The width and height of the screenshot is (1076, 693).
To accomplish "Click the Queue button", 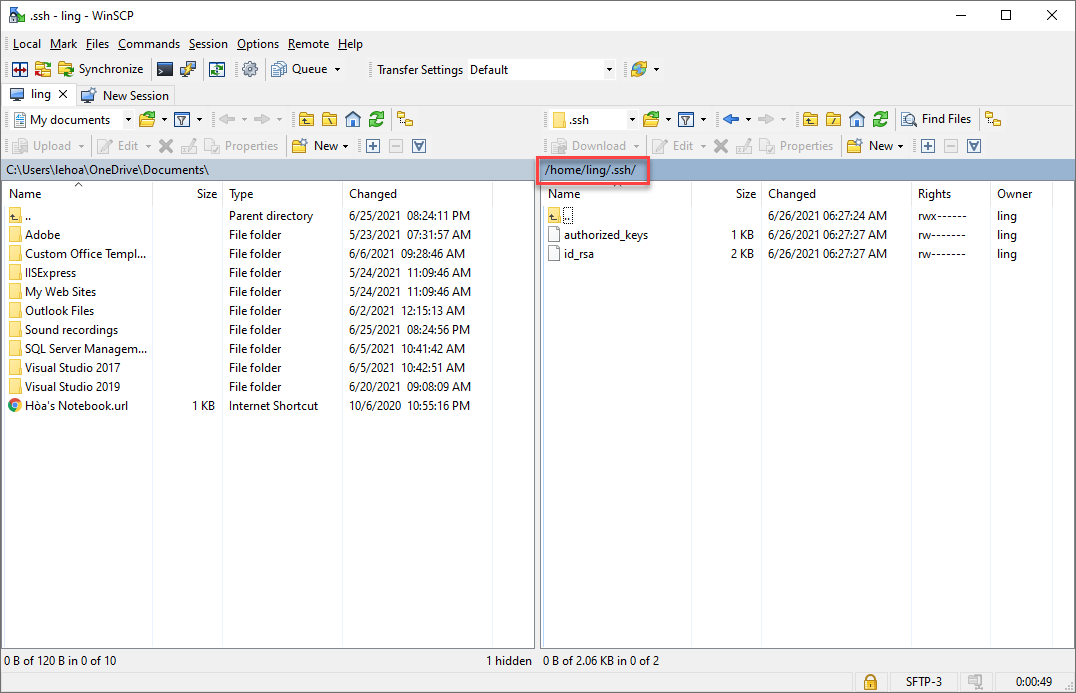I will pyautogui.click(x=299, y=69).
